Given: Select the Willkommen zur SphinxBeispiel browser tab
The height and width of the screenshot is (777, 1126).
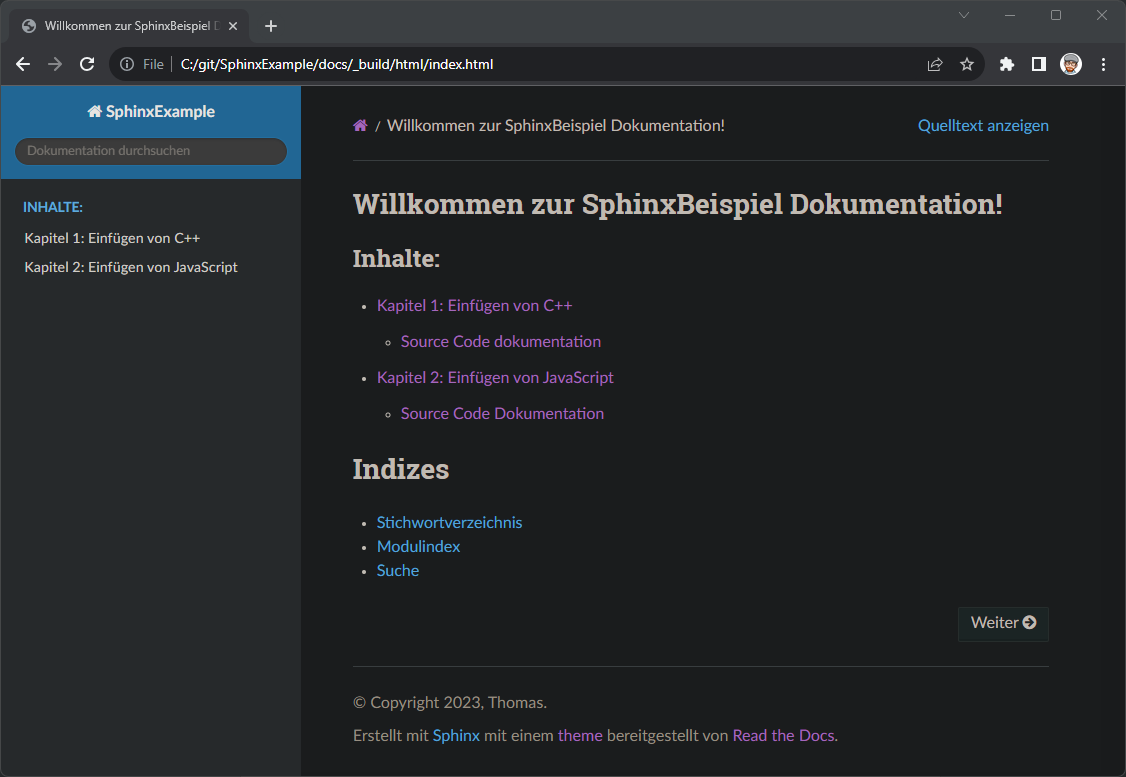Looking at the screenshot, I should pyautogui.click(x=130, y=25).
